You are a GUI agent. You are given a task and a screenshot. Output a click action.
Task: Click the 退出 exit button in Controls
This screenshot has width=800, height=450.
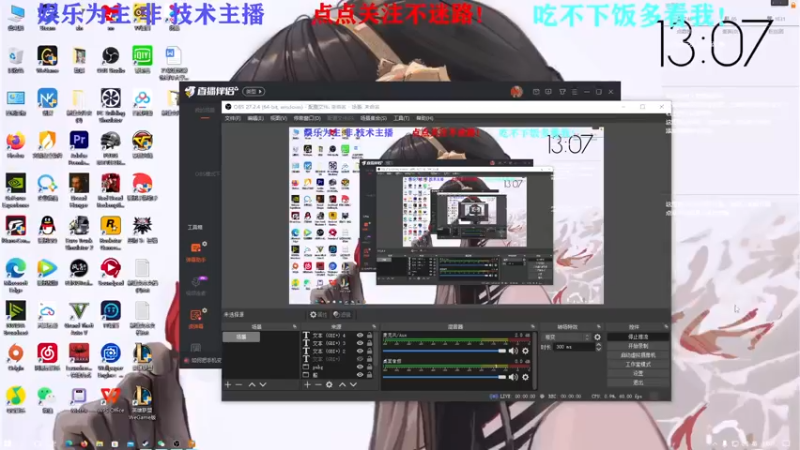638,383
